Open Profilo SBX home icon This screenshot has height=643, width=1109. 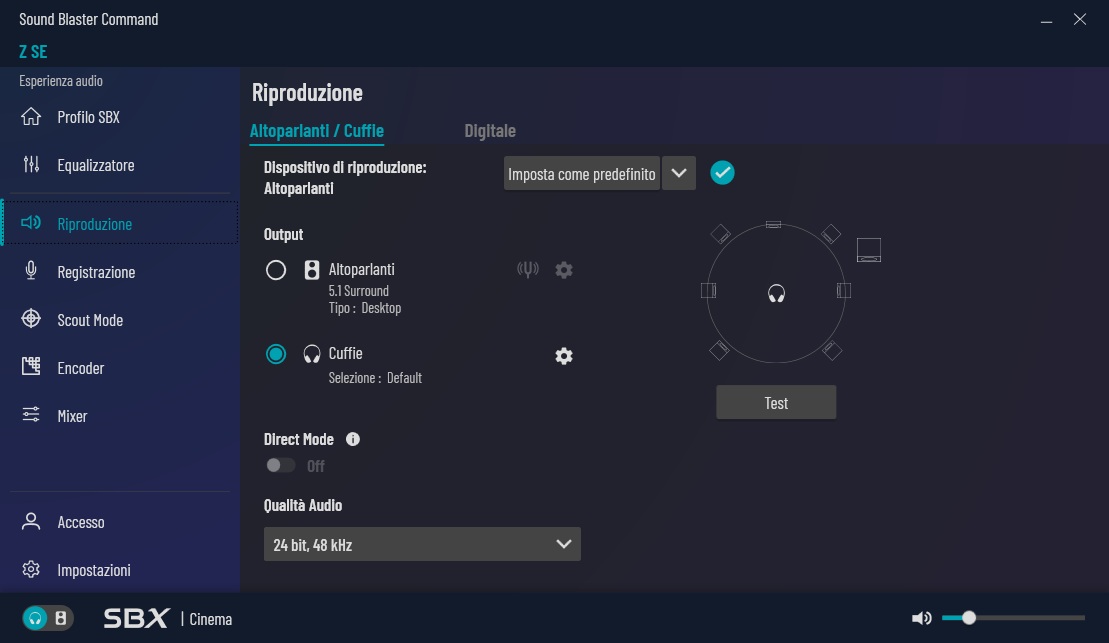31,116
